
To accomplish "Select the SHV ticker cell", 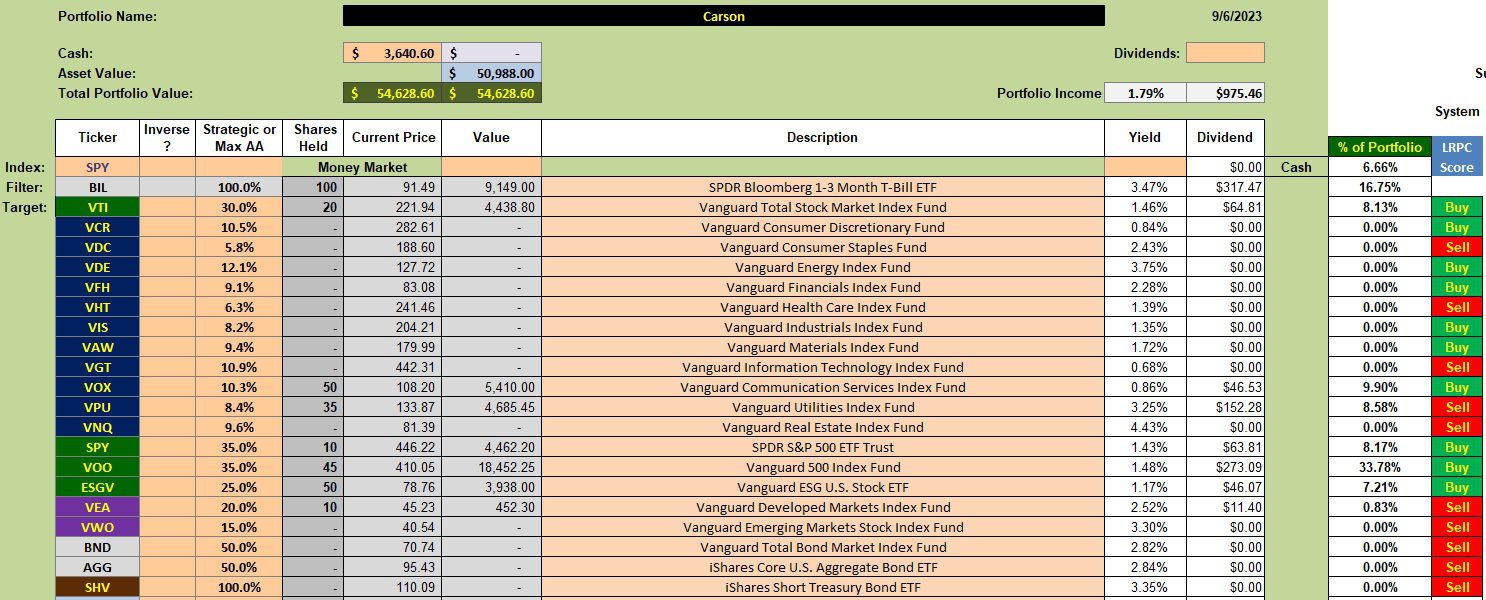I will pyautogui.click(x=97, y=587).
